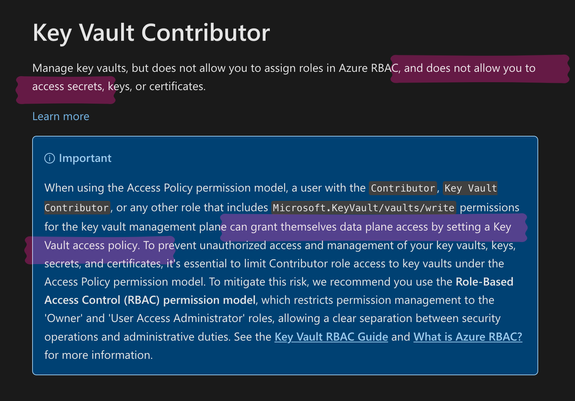Click the Important note label

pos(85,158)
